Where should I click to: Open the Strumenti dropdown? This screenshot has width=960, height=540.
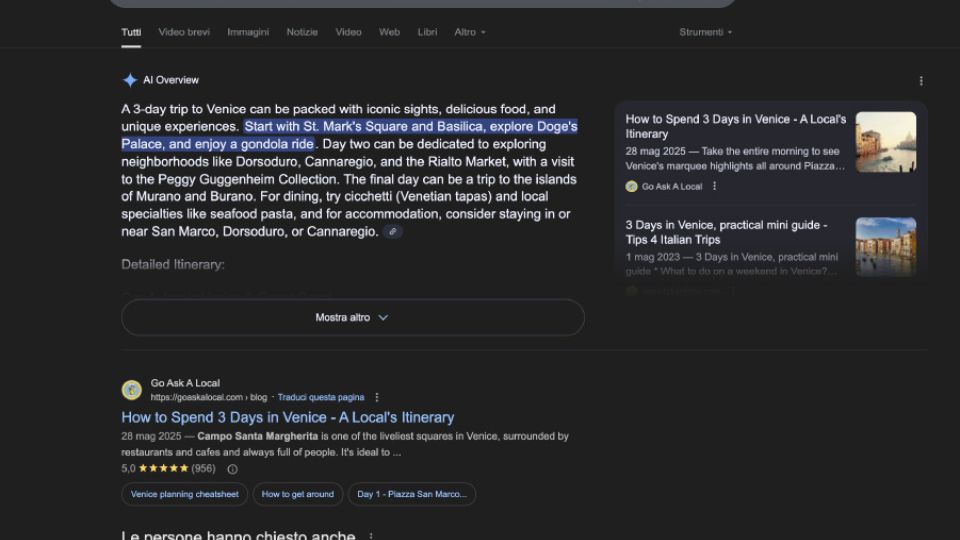705,32
